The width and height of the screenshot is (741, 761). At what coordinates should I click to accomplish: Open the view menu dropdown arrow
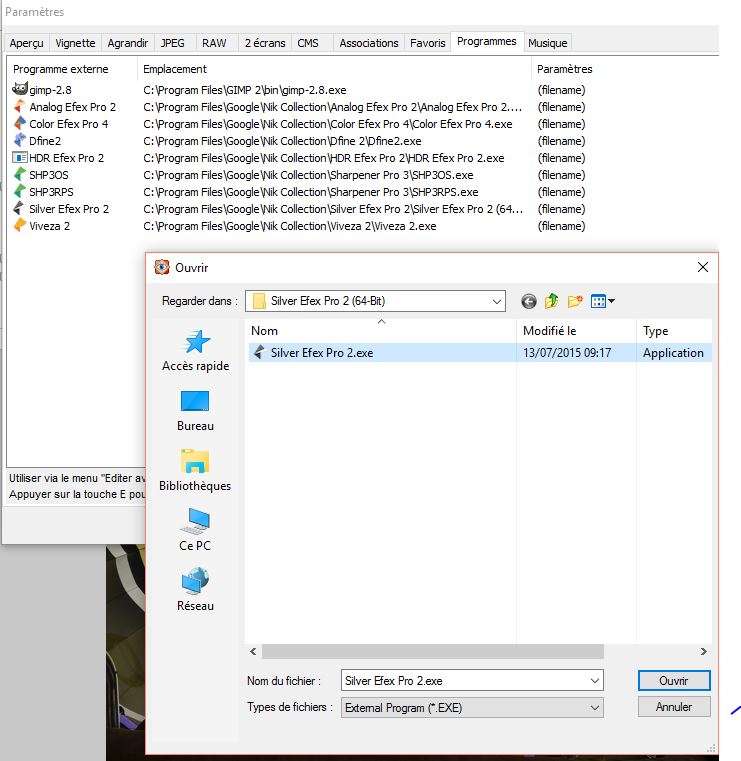click(611, 301)
